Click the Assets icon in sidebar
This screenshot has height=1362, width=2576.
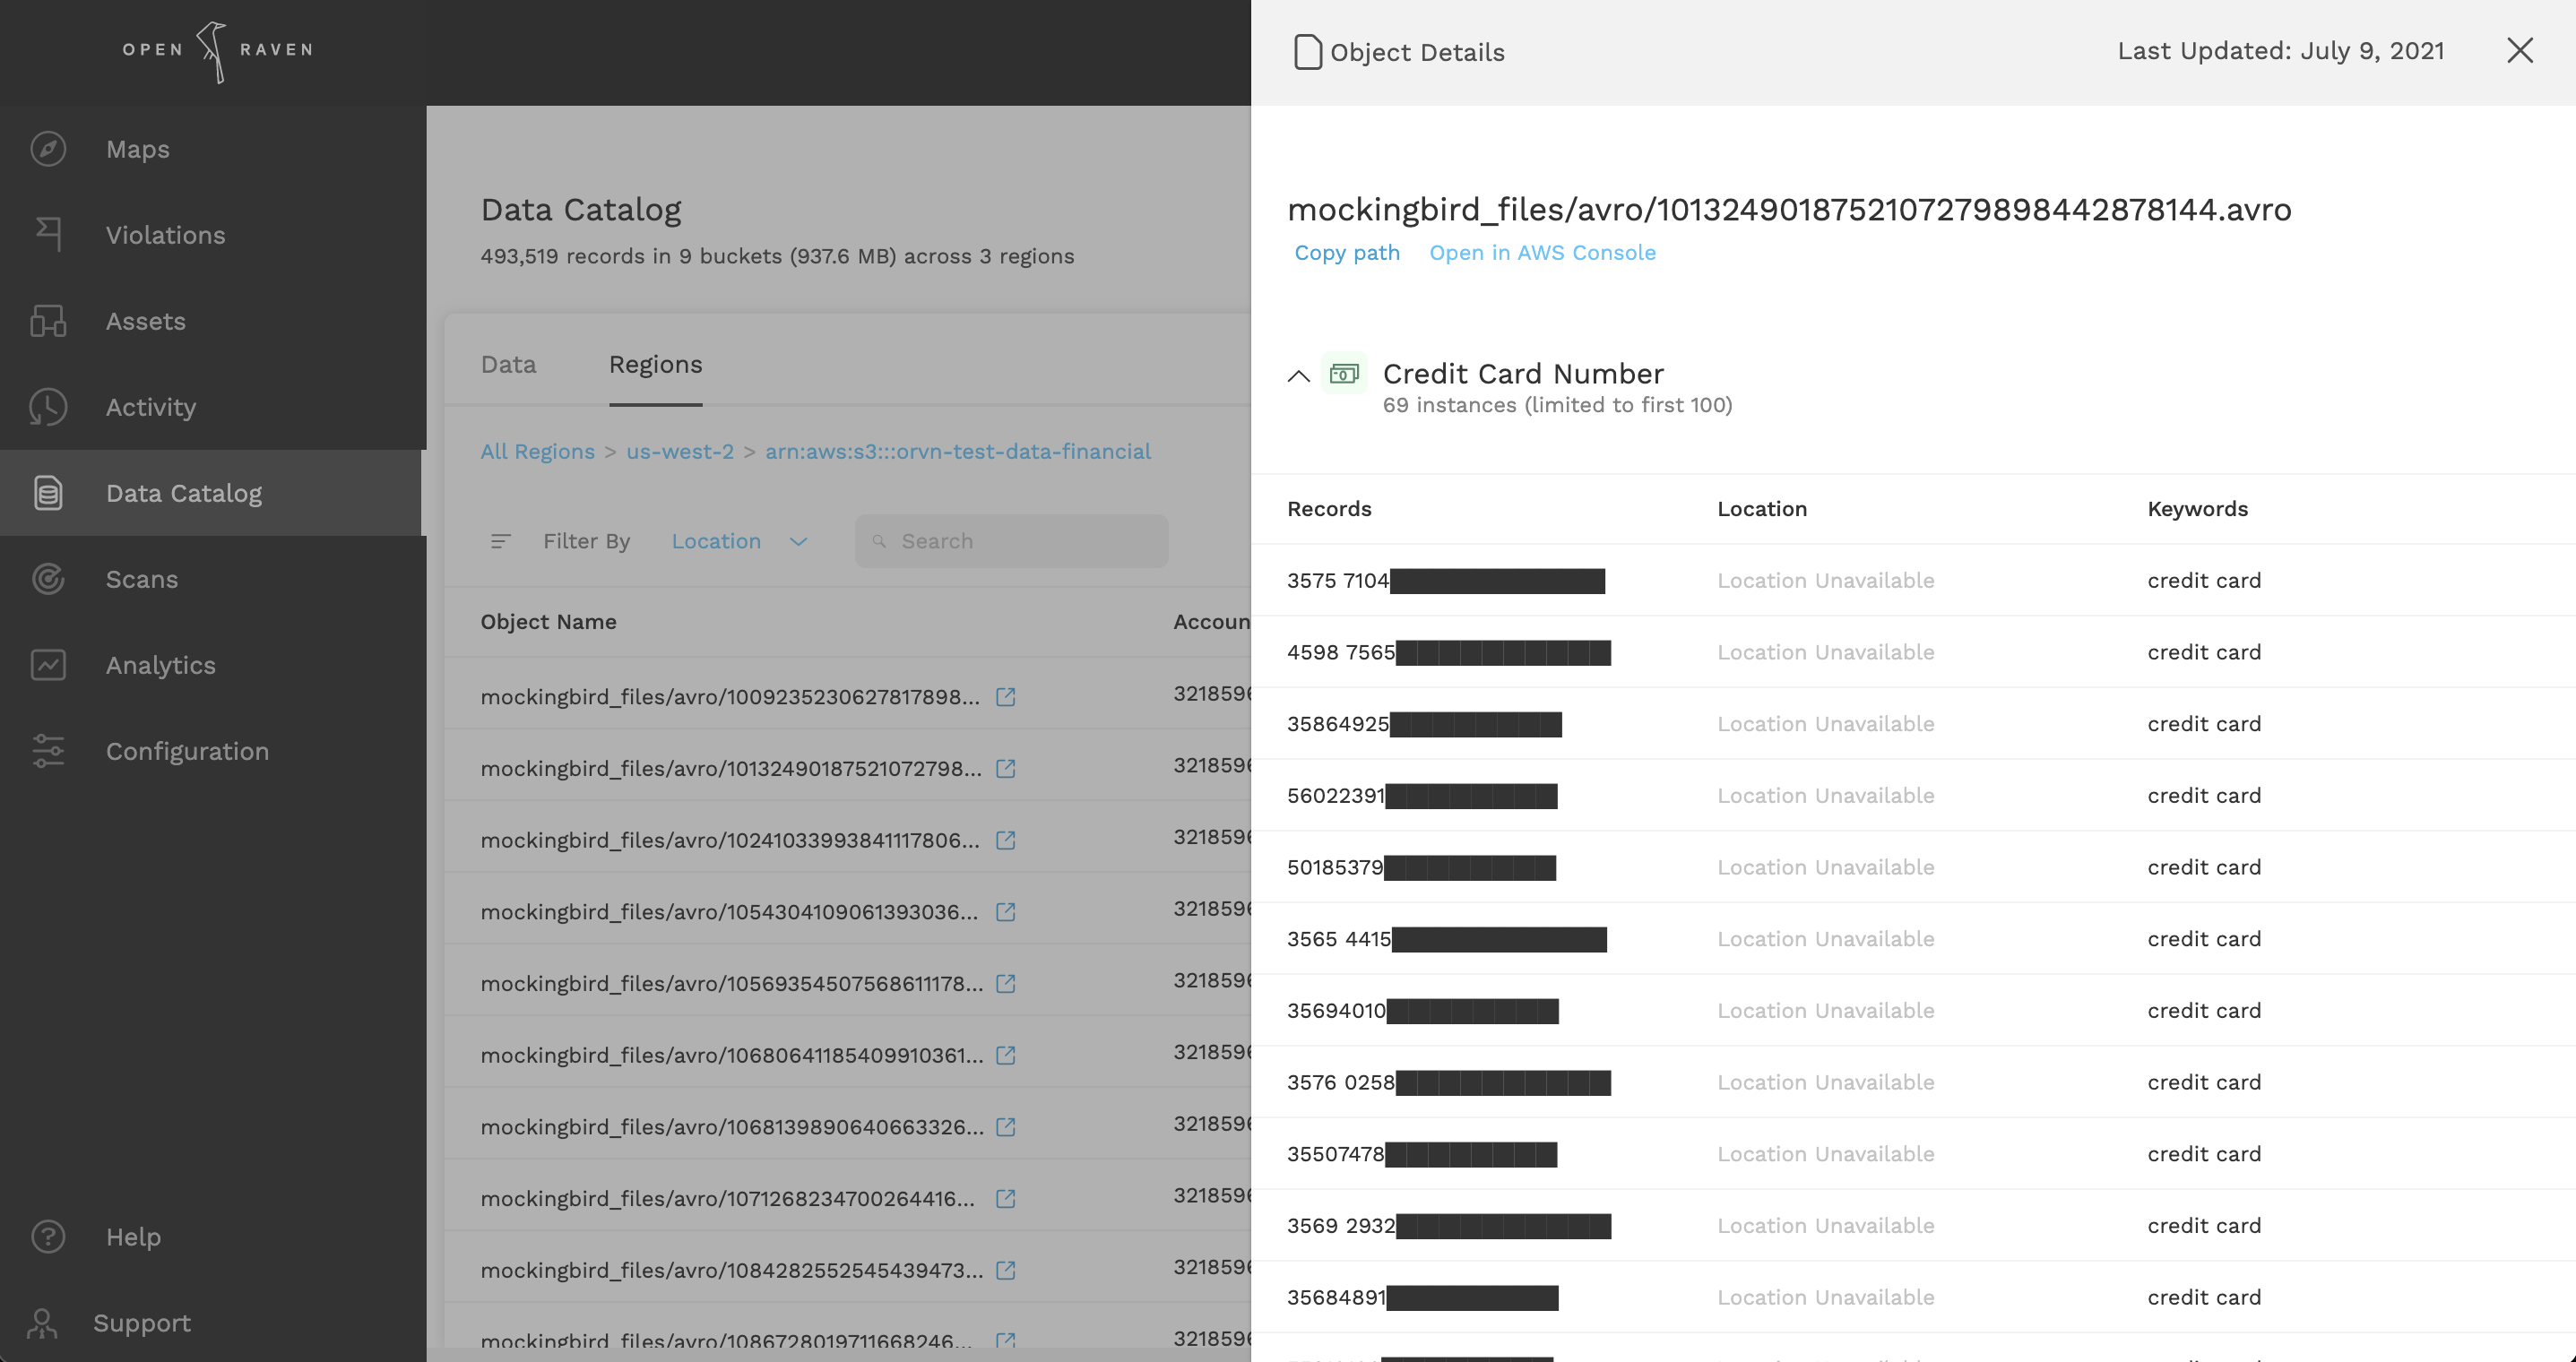point(48,321)
